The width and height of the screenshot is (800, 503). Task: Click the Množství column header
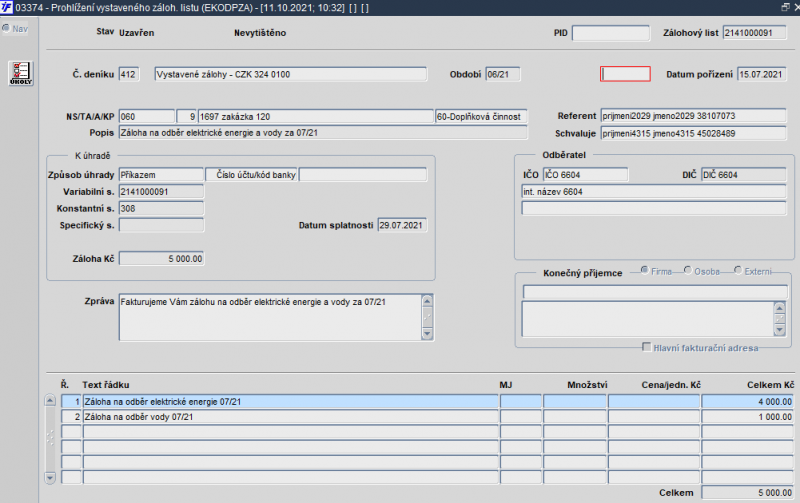[x=587, y=385]
